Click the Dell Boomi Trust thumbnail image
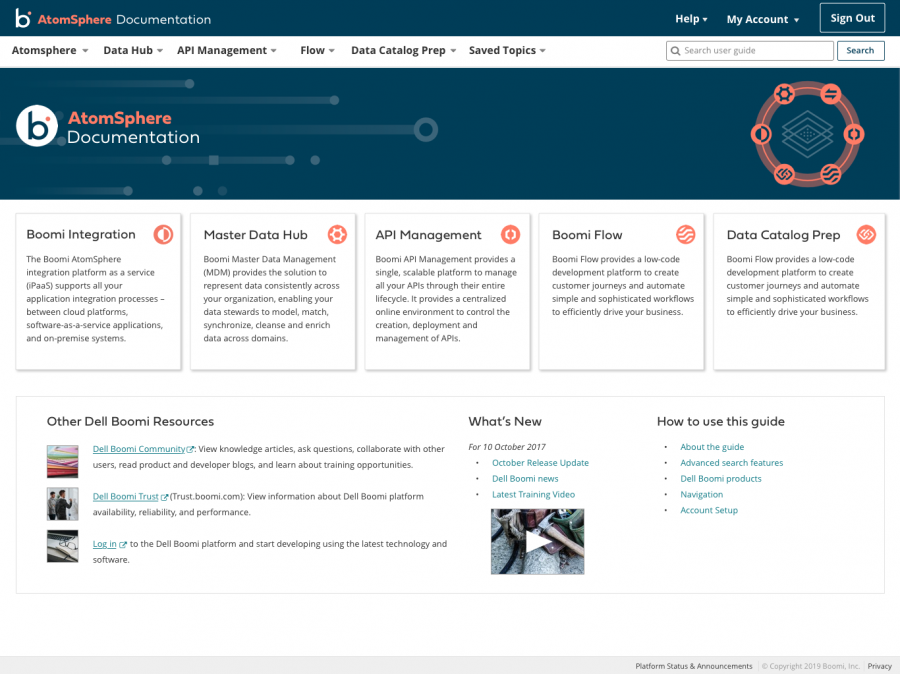The height and width of the screenshot is (674, 900). point(63,504)
